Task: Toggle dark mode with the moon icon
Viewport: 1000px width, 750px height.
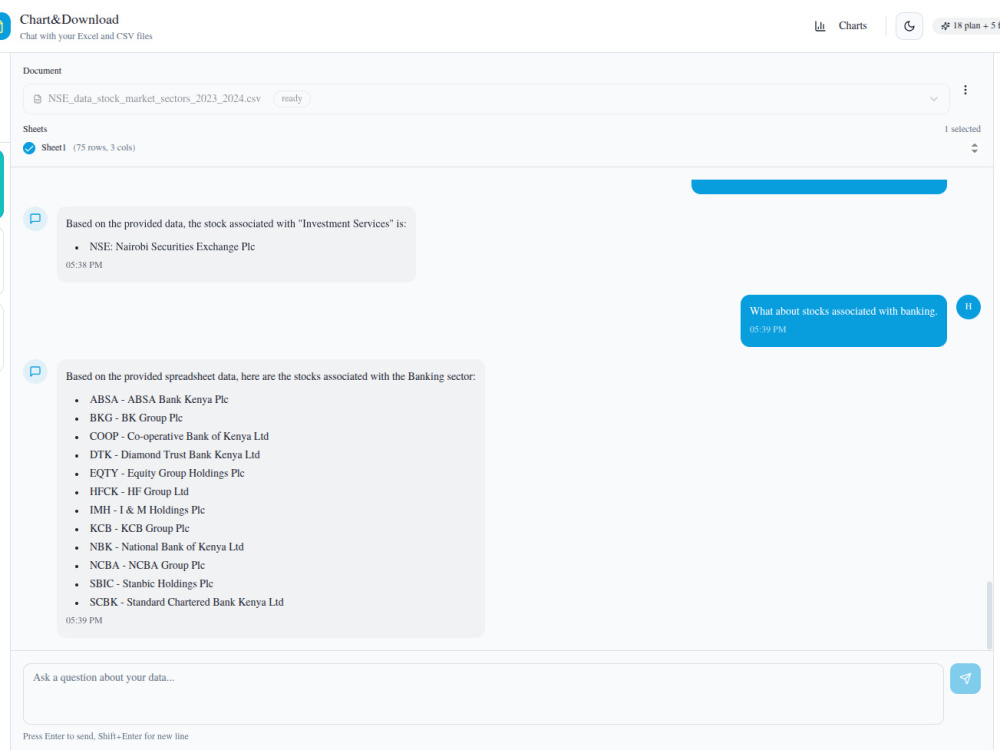Action: click(x=909, y=26)
